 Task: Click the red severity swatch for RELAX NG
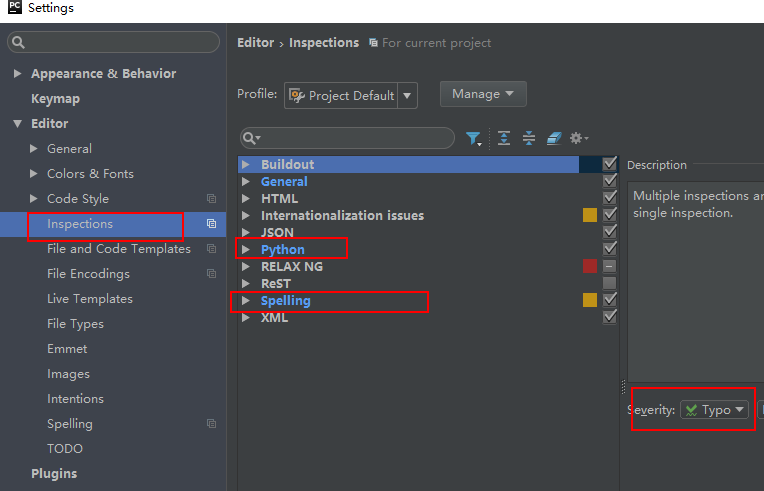click(590, 266)
